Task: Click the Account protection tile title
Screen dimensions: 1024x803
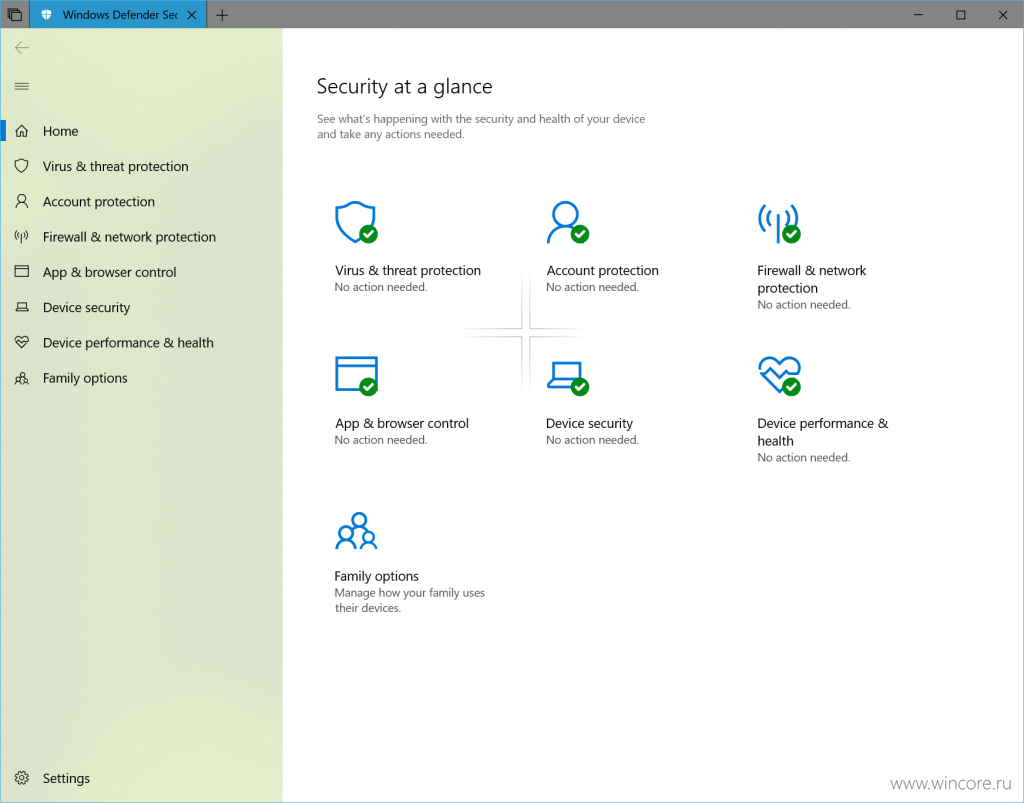Action: (x=602, y=270)
